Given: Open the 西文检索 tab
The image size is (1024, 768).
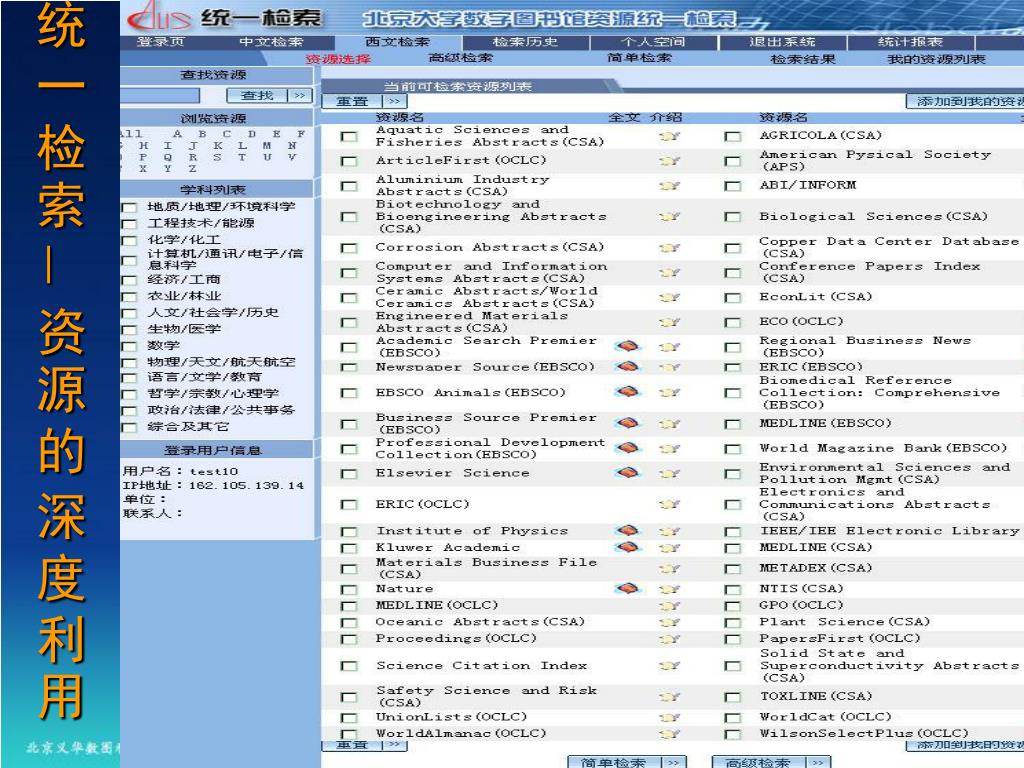Looking at the screenshot, I should [x=397, y=42].
